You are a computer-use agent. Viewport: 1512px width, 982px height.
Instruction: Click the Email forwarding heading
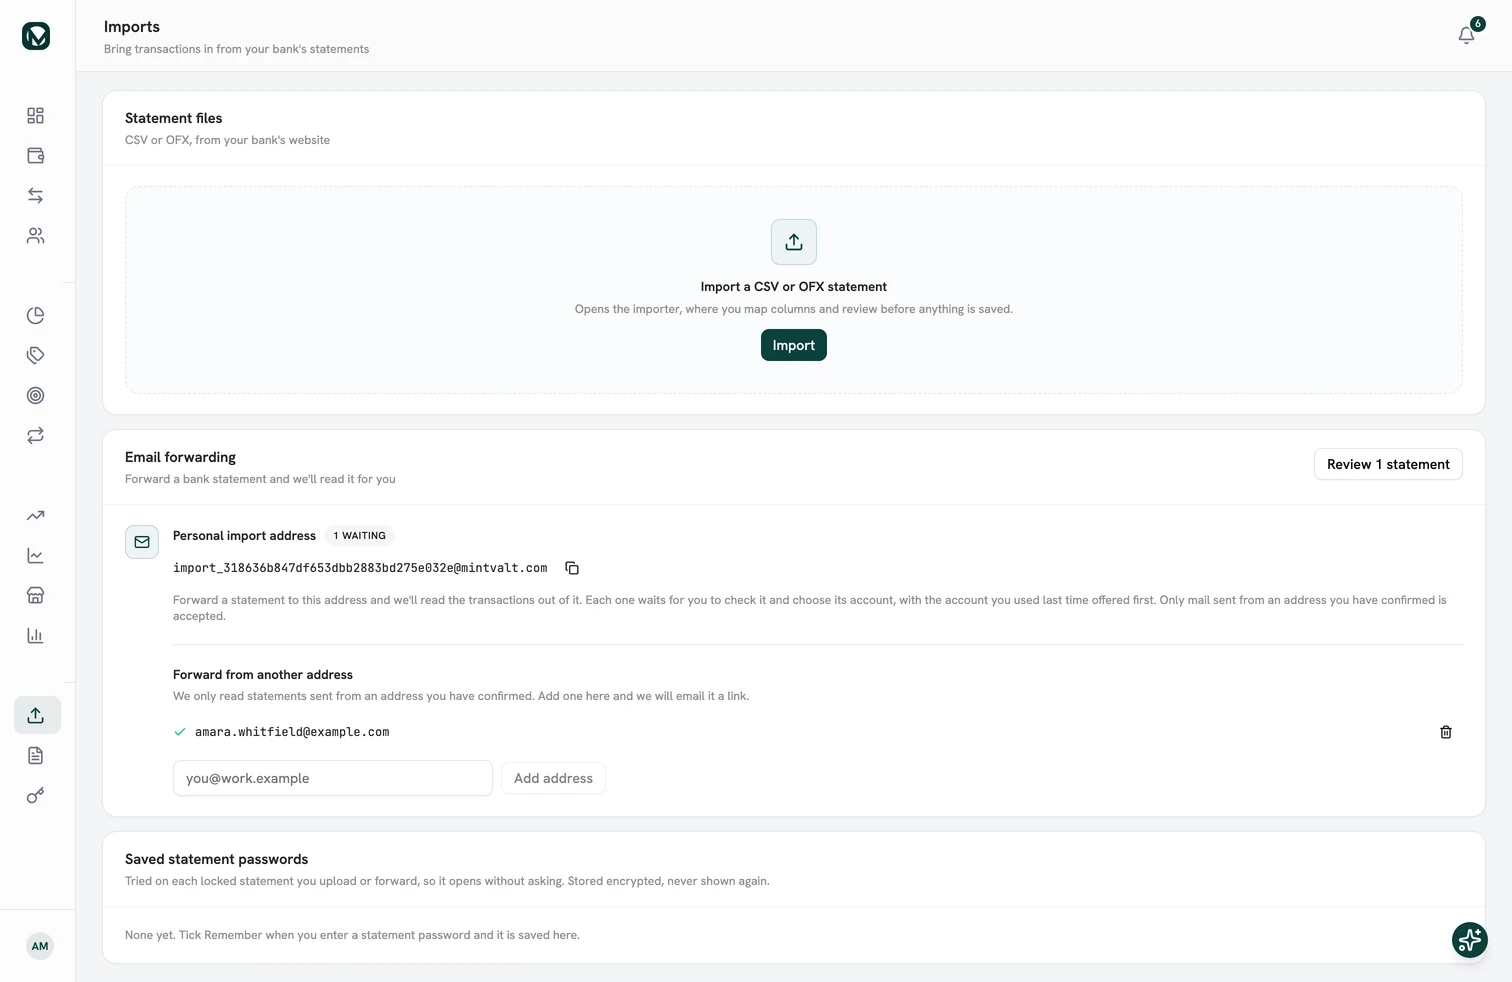[180, 457]
